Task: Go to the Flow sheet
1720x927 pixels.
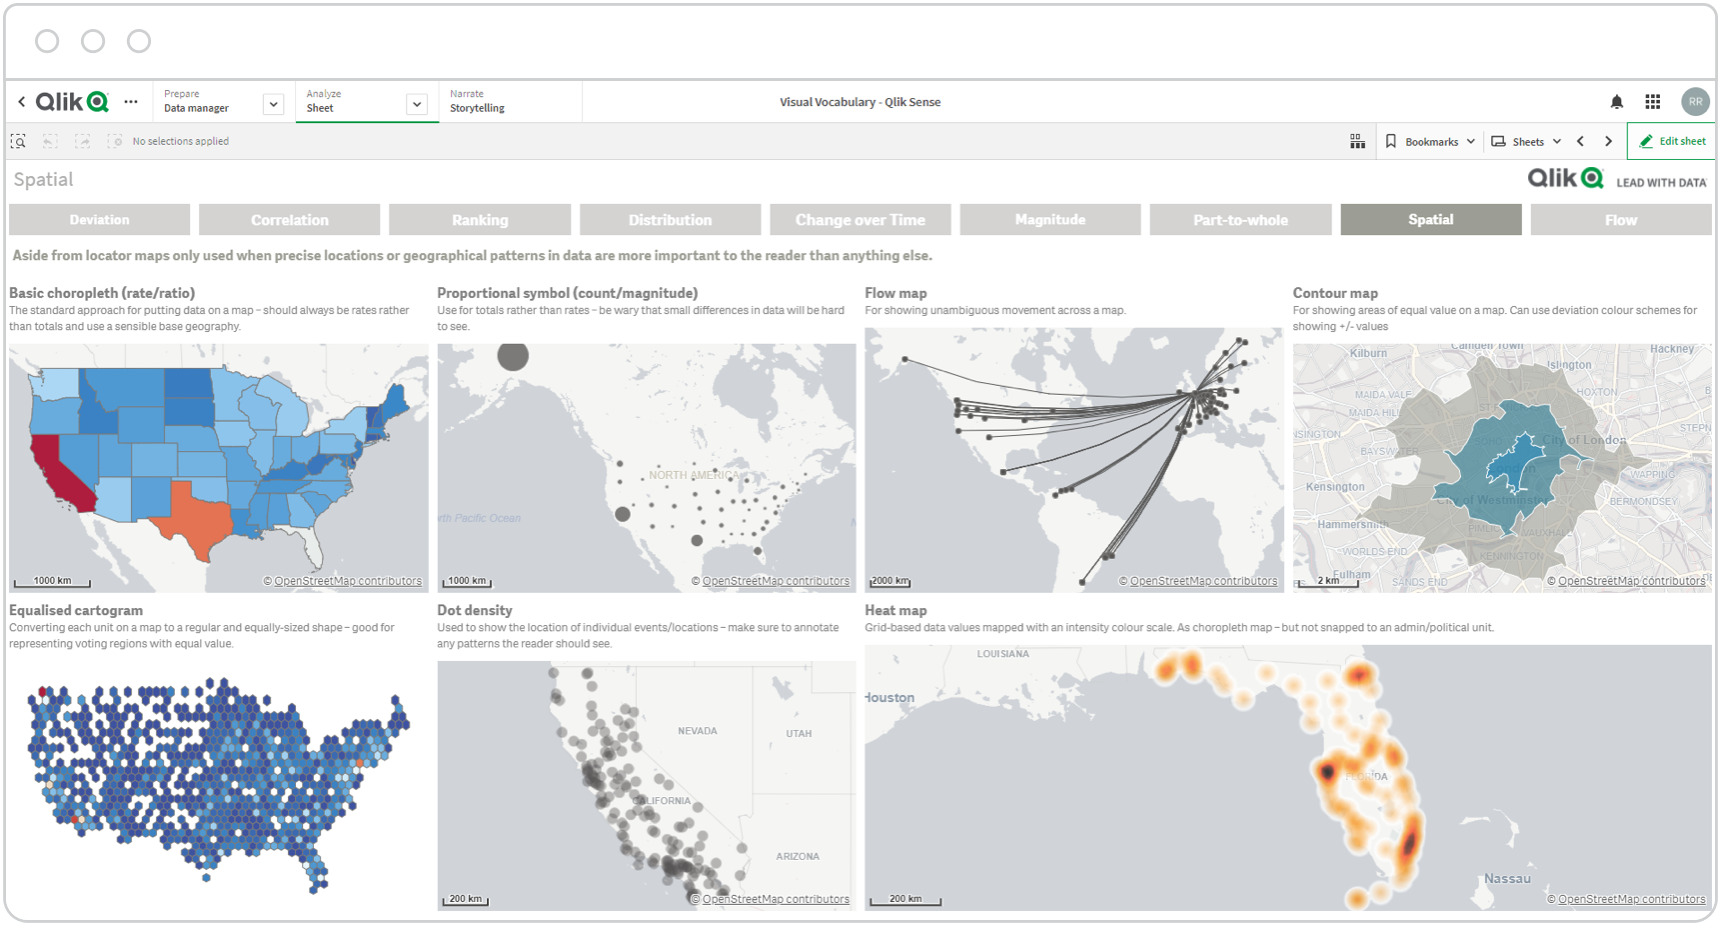Action: coord(1621,220)
